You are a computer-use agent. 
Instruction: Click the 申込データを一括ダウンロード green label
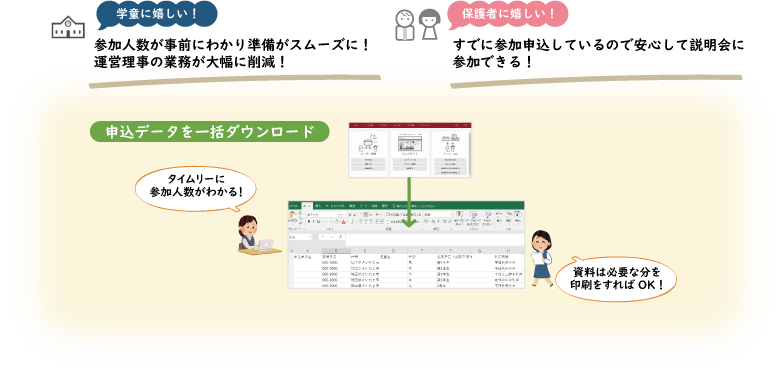tap(209, 132)
